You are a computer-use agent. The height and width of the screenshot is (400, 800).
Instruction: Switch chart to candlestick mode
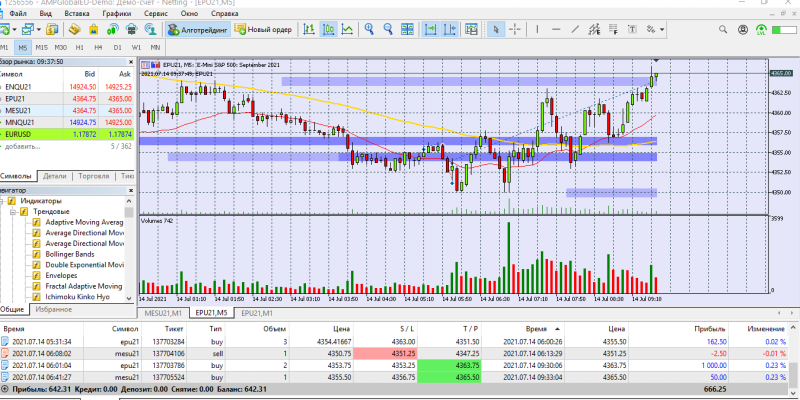(x=328, y=30)
